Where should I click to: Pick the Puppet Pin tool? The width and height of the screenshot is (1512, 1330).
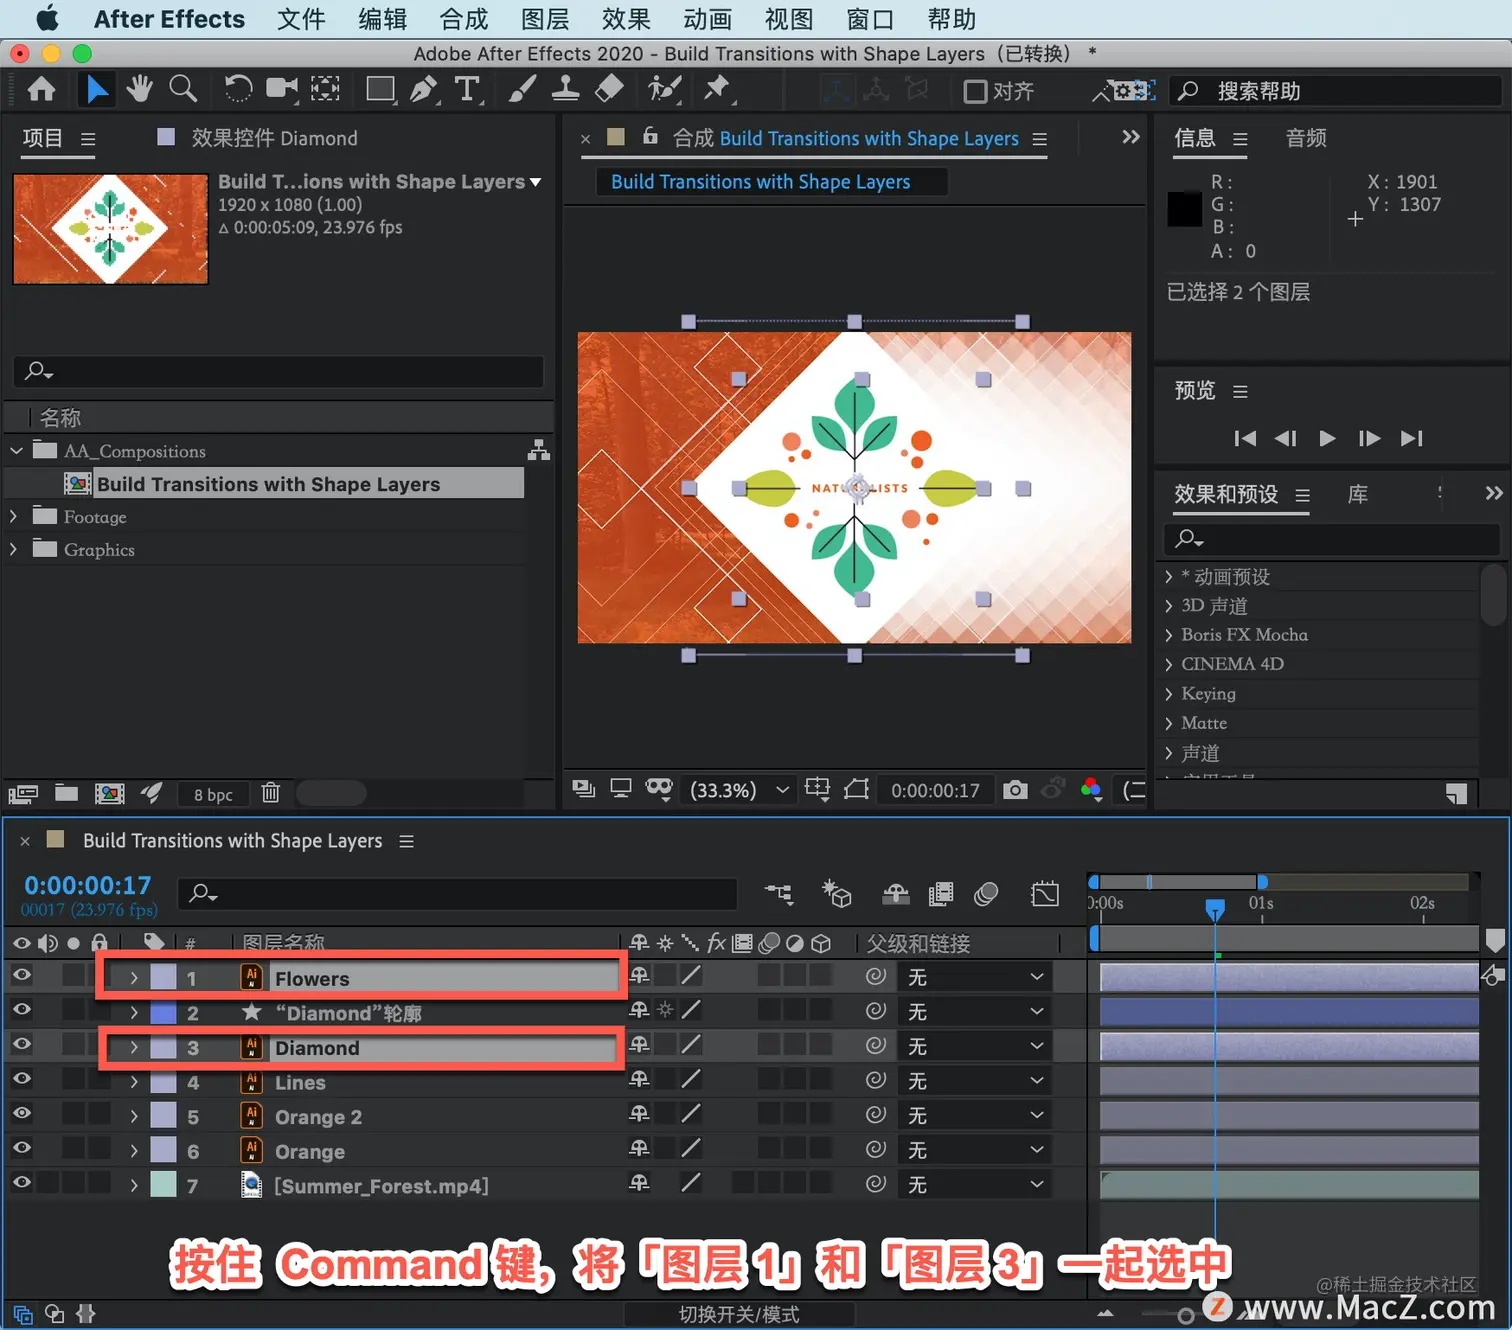point(716,89)
